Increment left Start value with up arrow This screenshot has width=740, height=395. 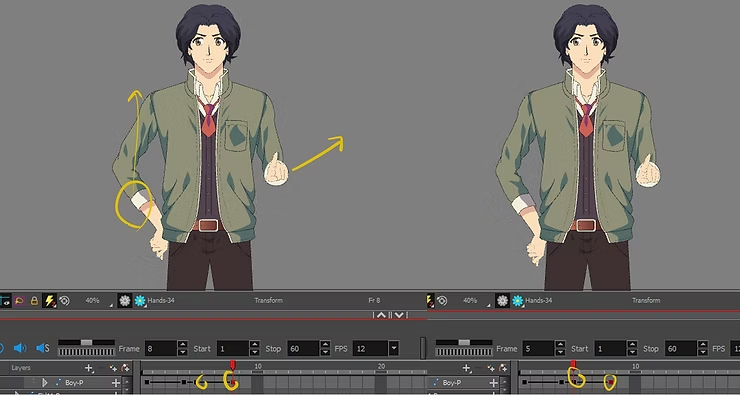pos(254,345)
